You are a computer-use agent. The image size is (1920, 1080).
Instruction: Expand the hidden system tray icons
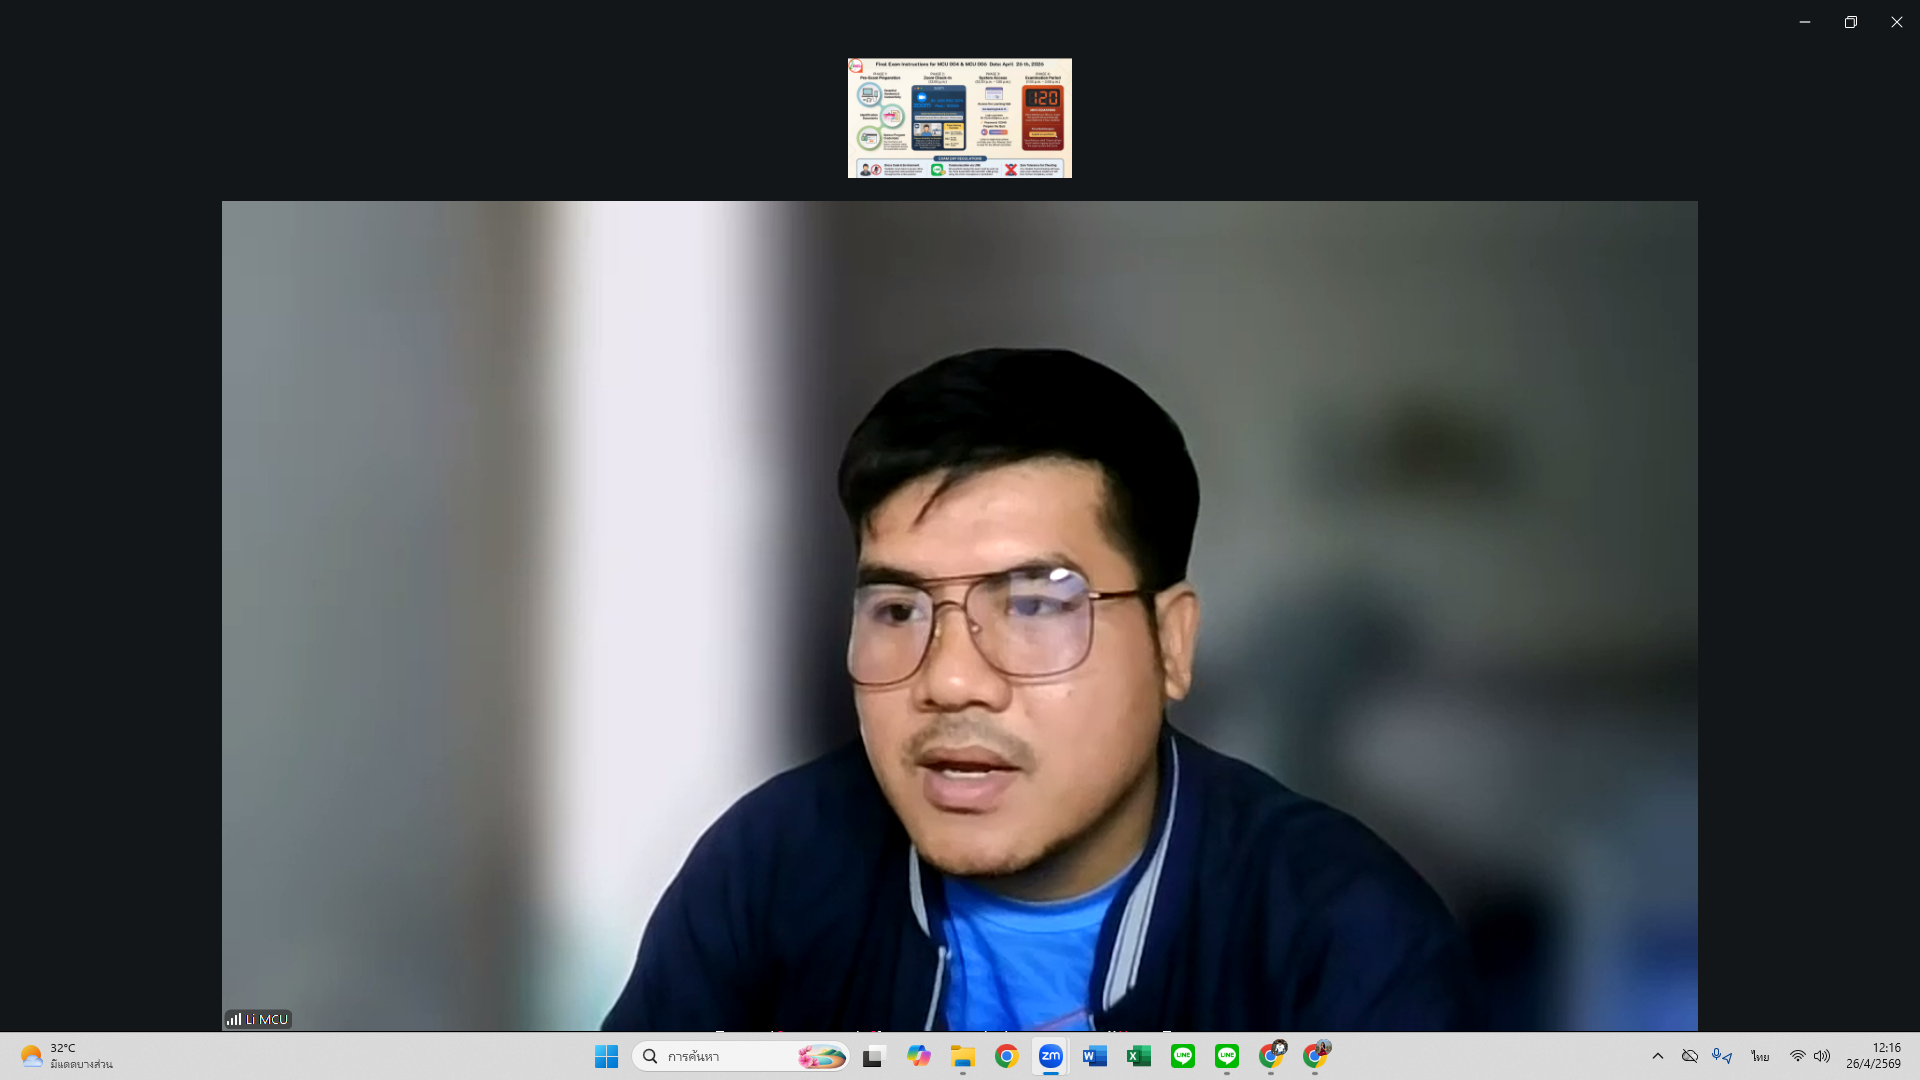pos(1658,1056)
